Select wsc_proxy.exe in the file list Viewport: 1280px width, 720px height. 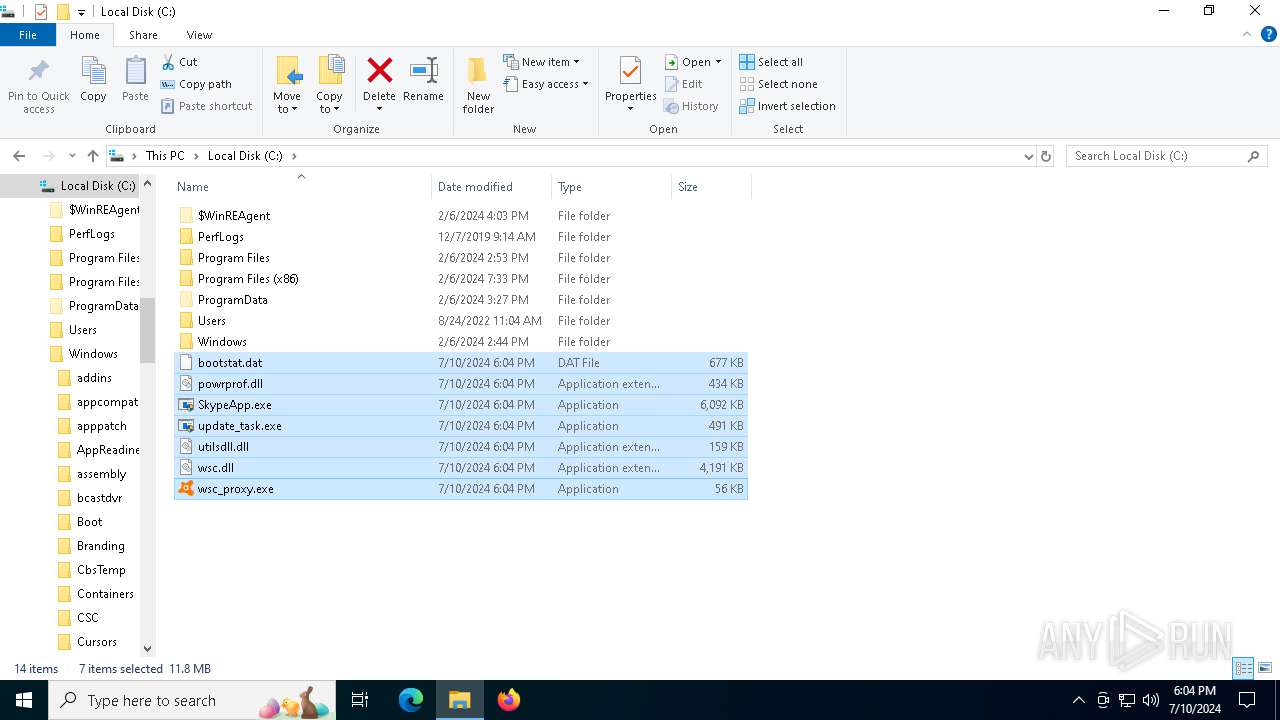coord(460,489)
